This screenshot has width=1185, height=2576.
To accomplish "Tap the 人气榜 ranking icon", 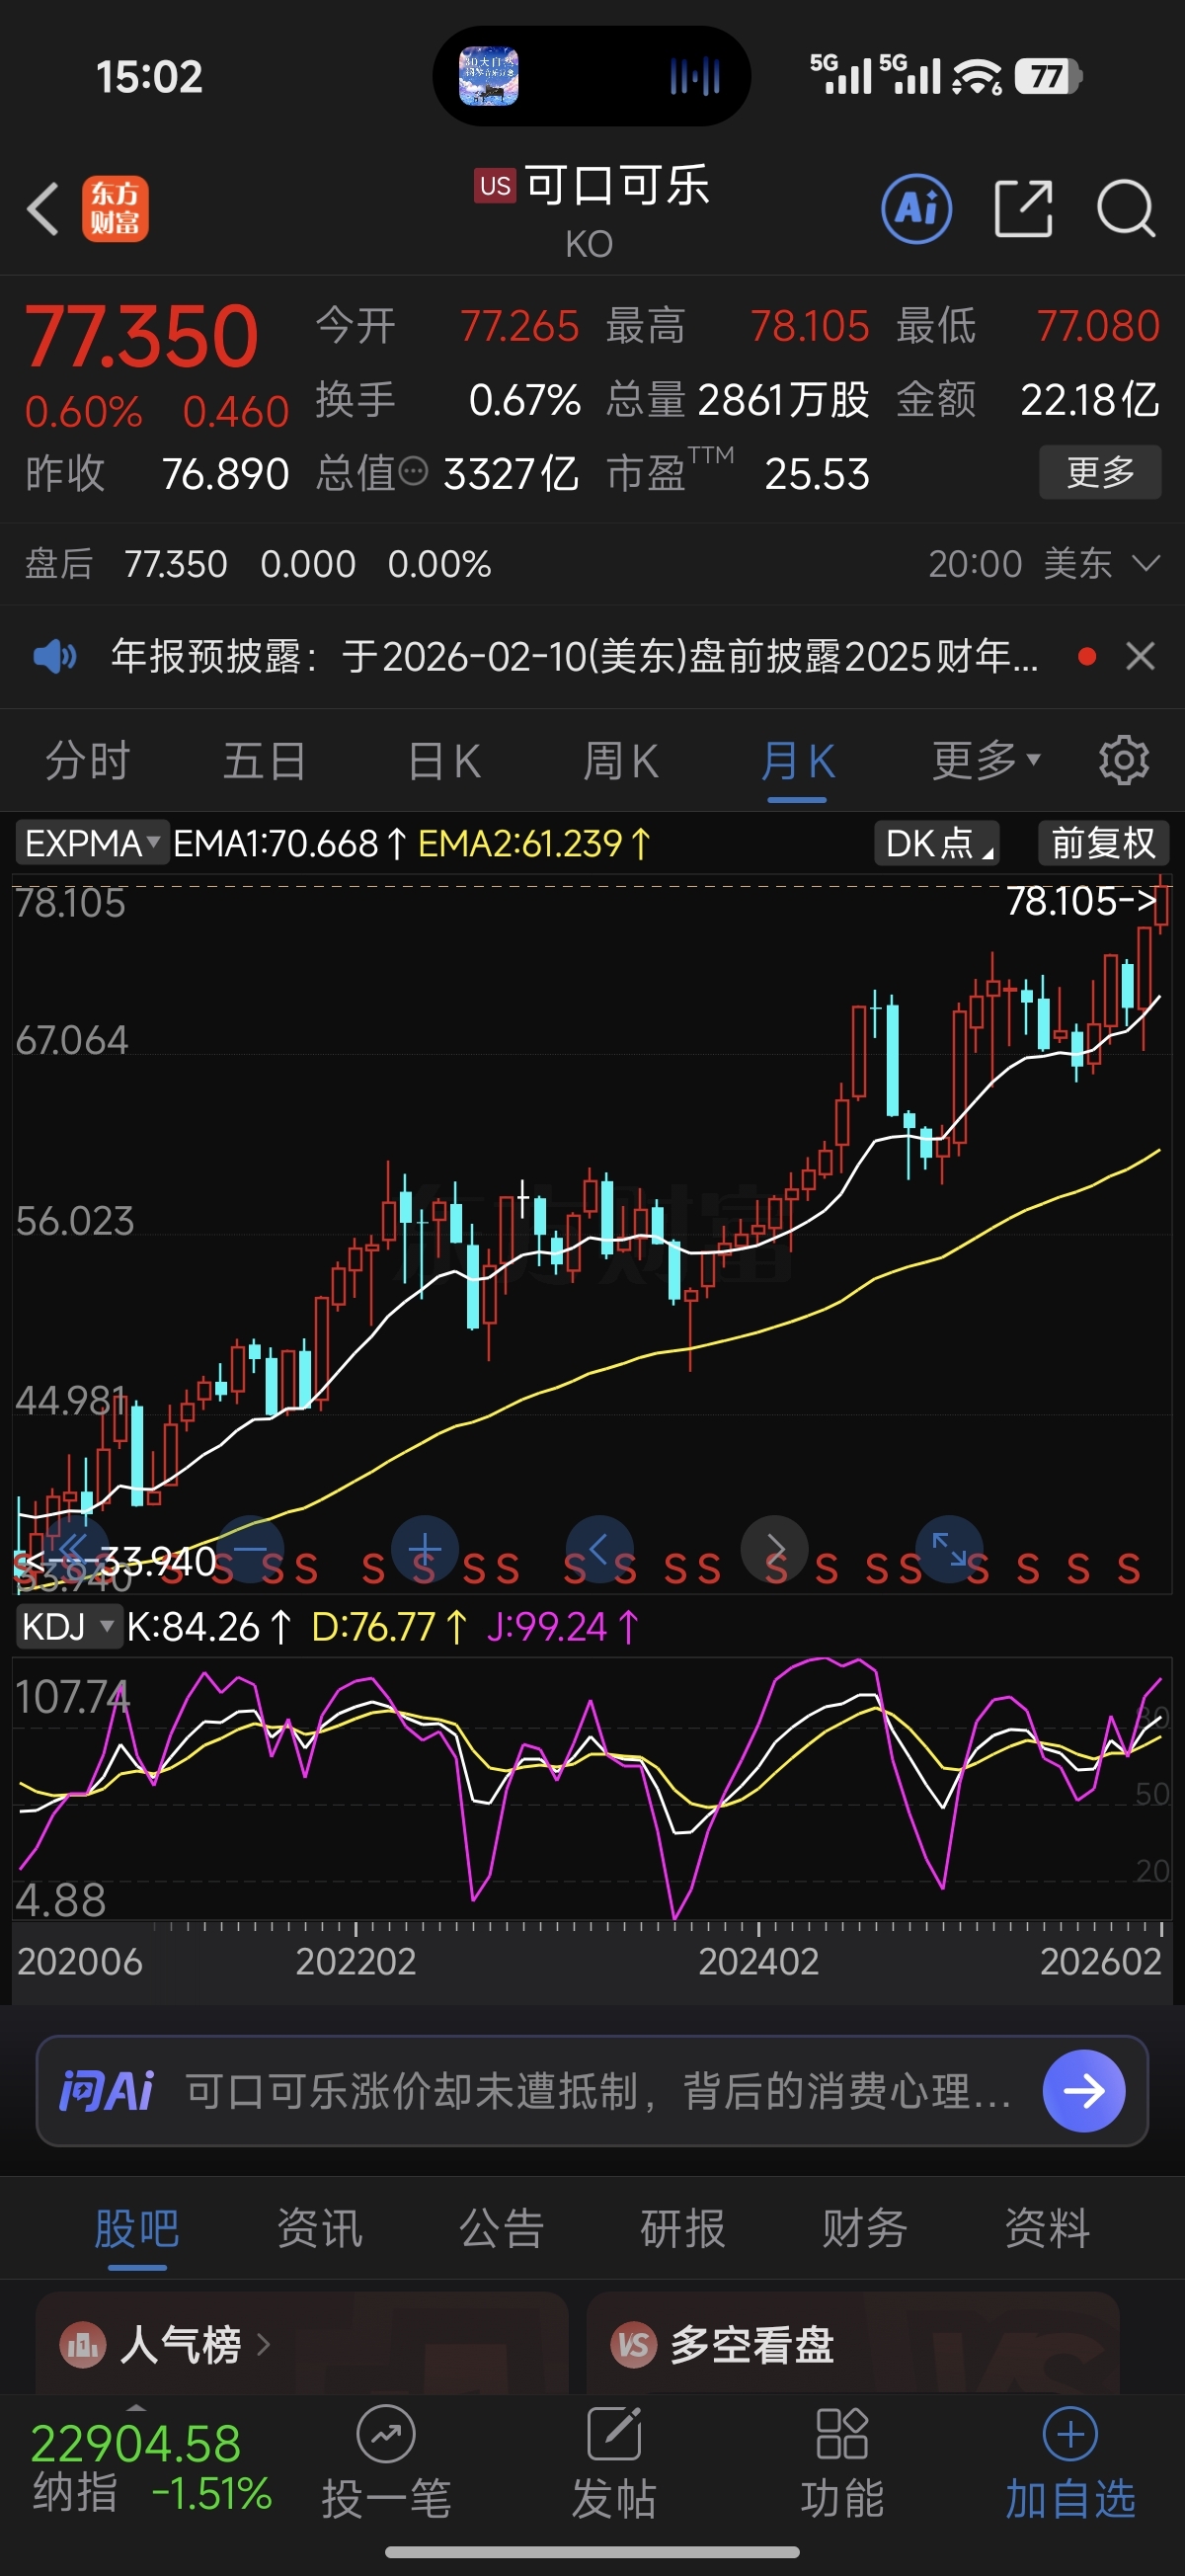I will 83,2345.
